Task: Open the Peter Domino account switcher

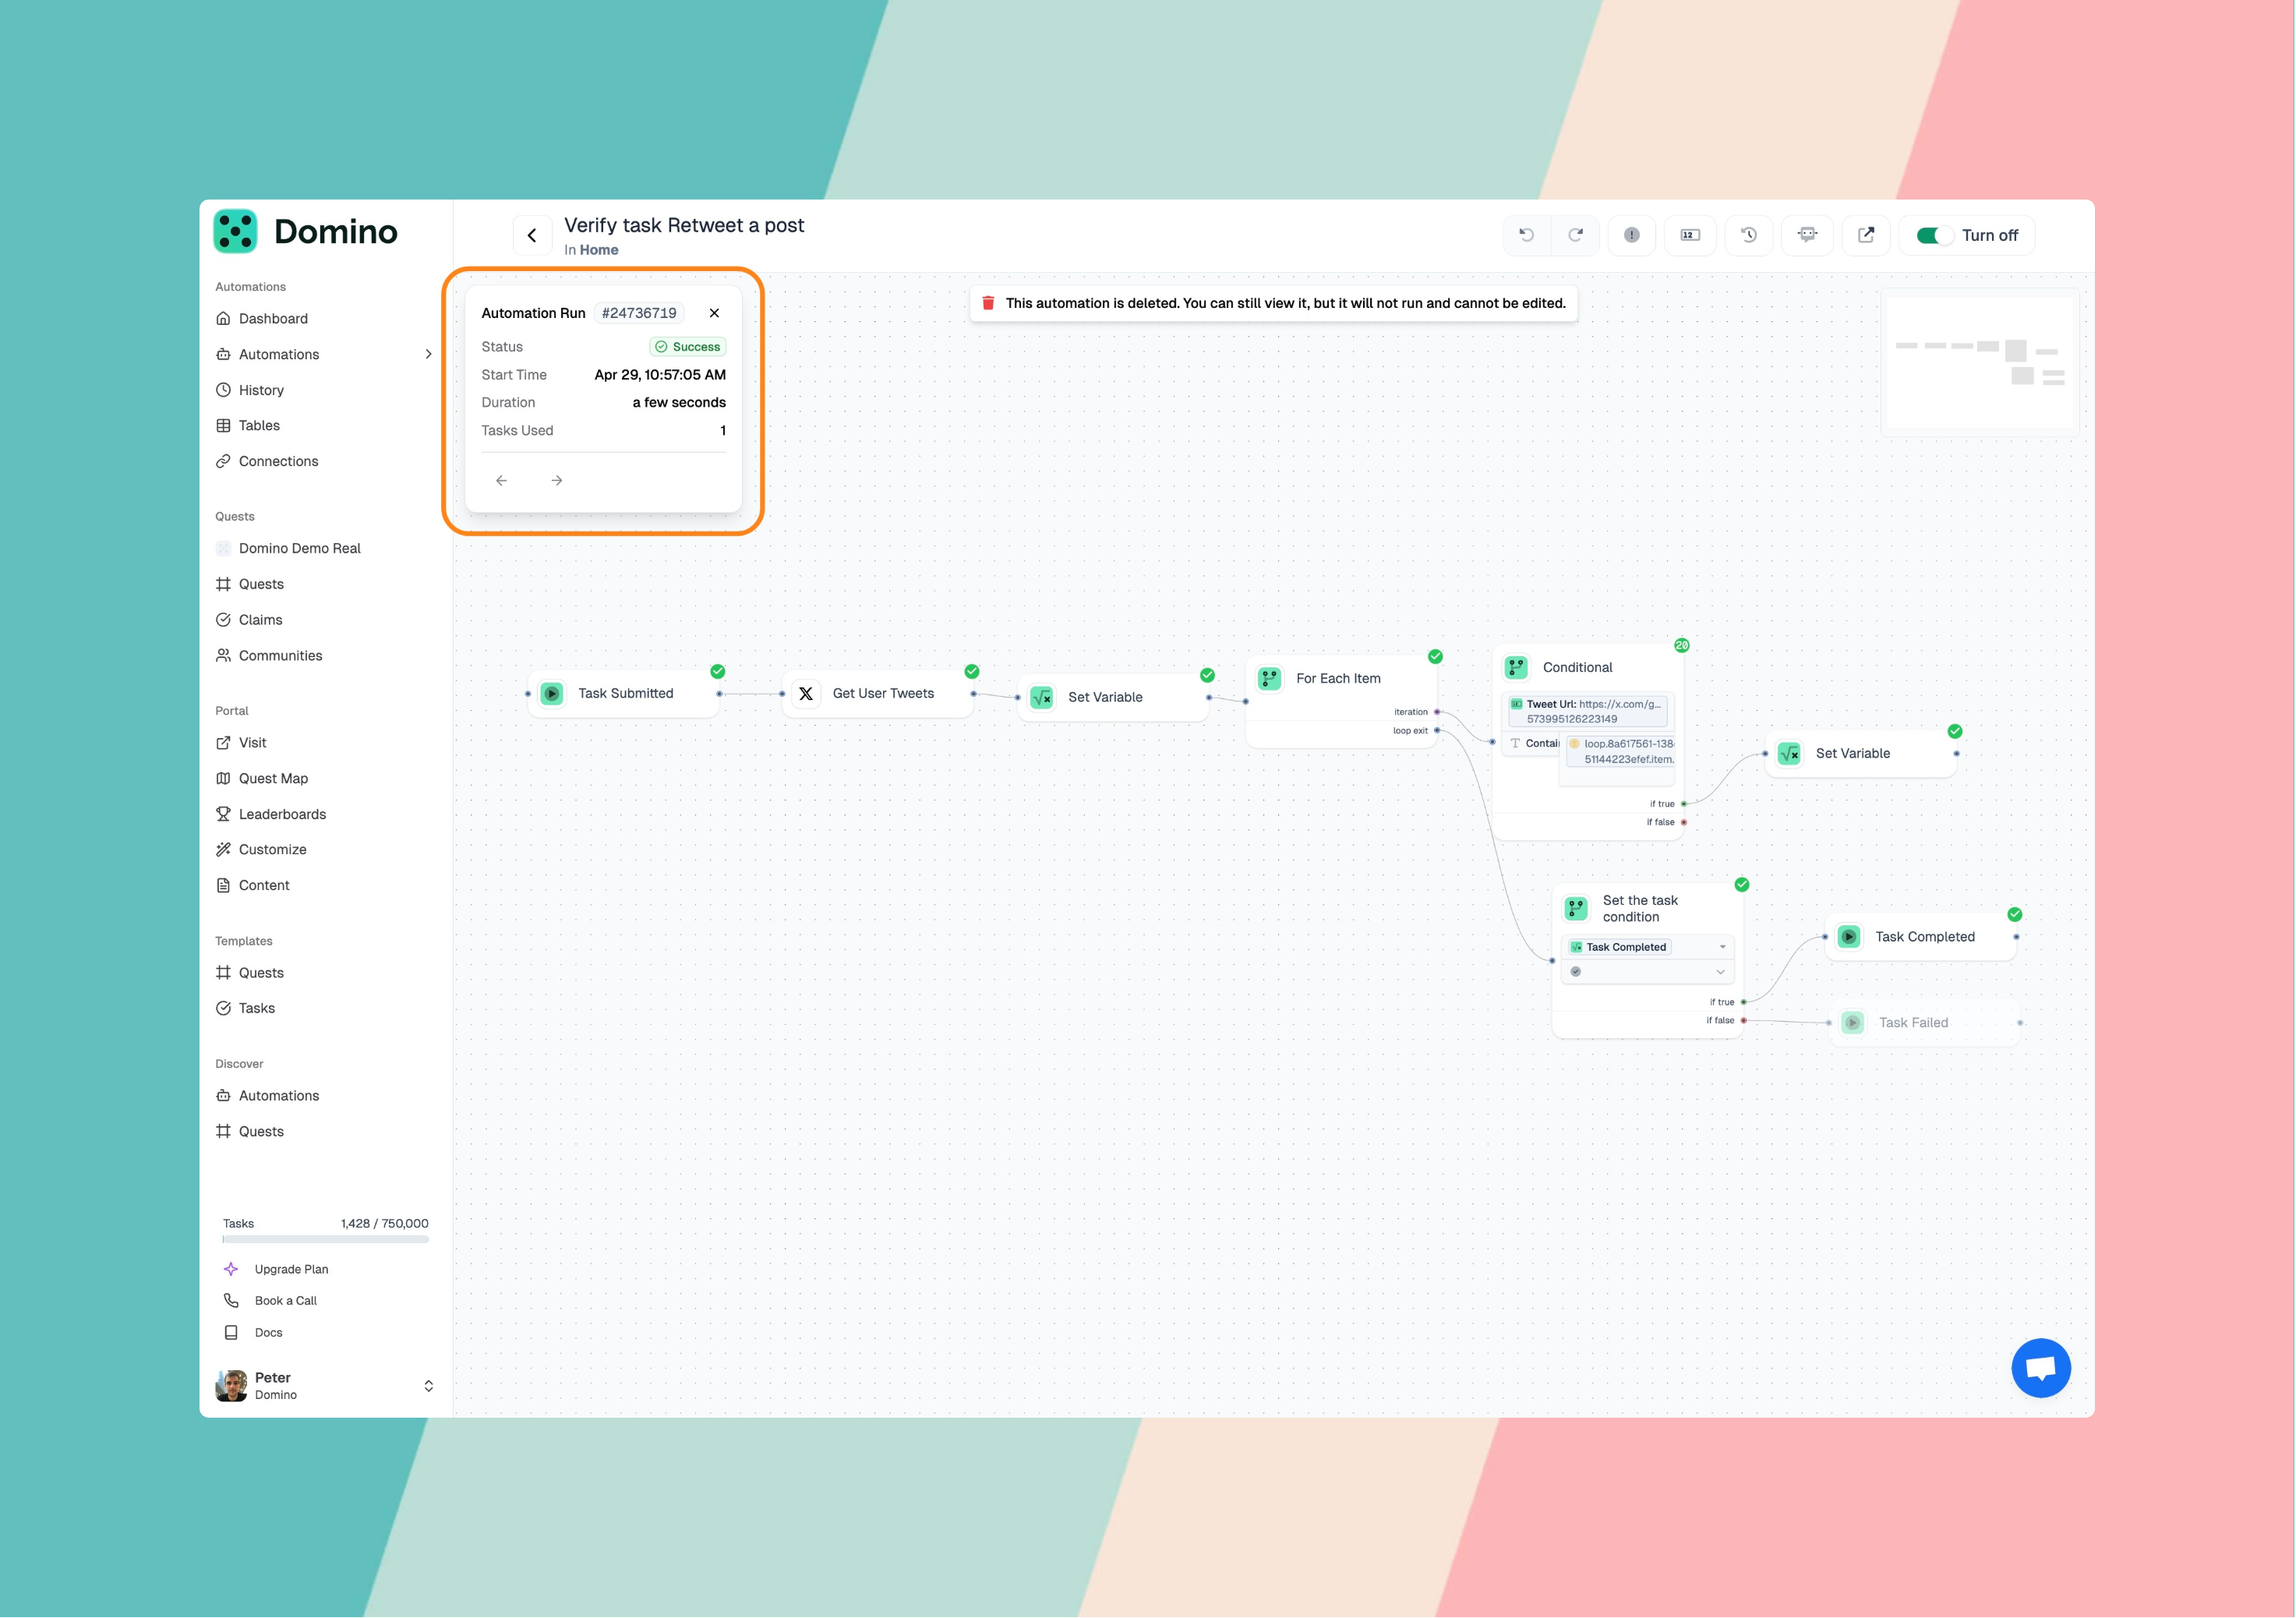Action: 428,1386
